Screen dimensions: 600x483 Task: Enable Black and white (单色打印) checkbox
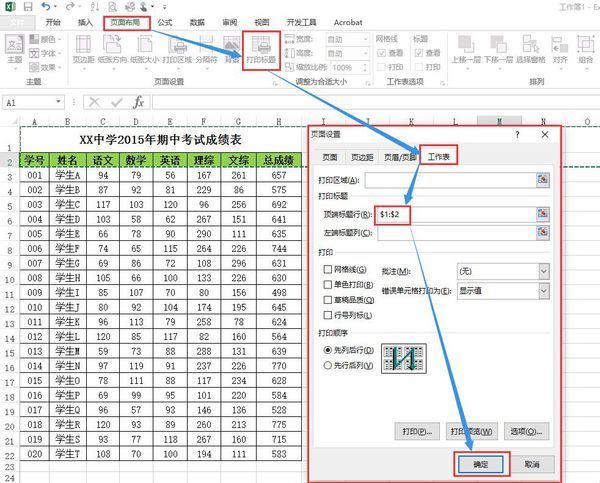[x=328, y=284]
